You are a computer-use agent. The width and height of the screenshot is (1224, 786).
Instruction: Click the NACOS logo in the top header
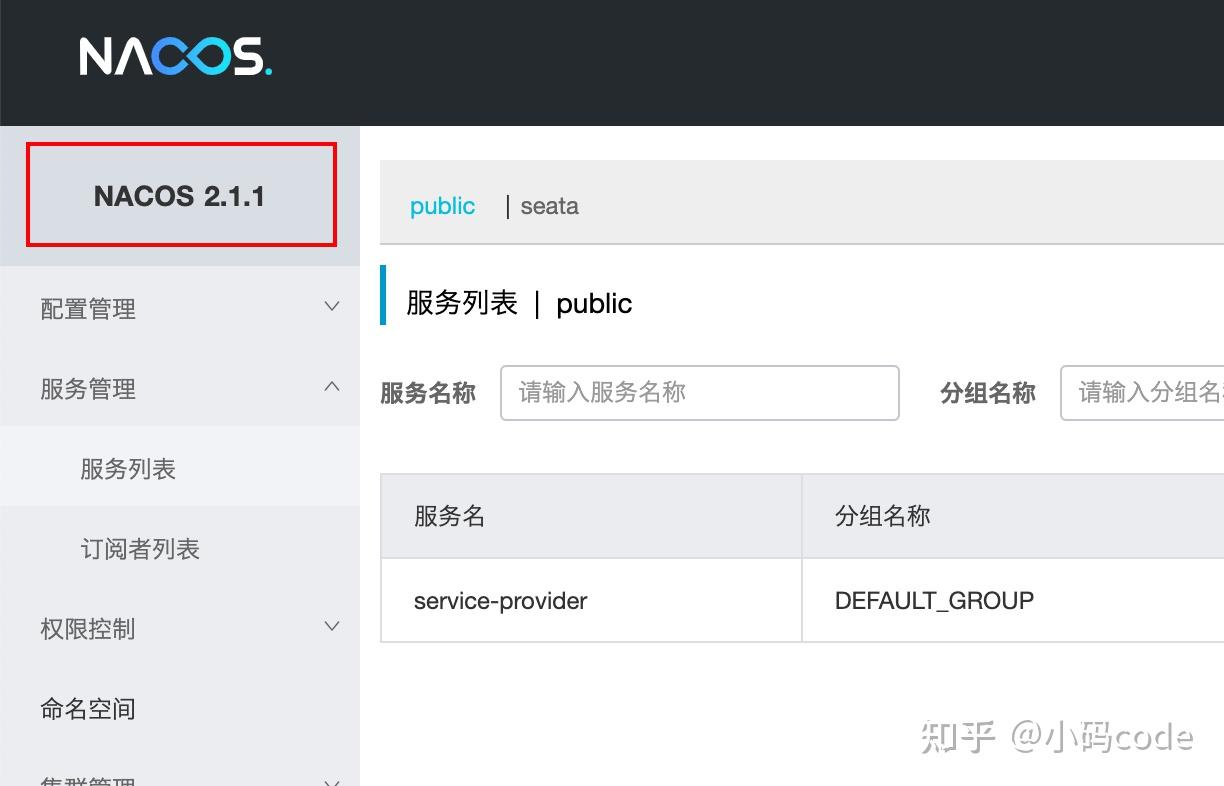click(175, 58)
